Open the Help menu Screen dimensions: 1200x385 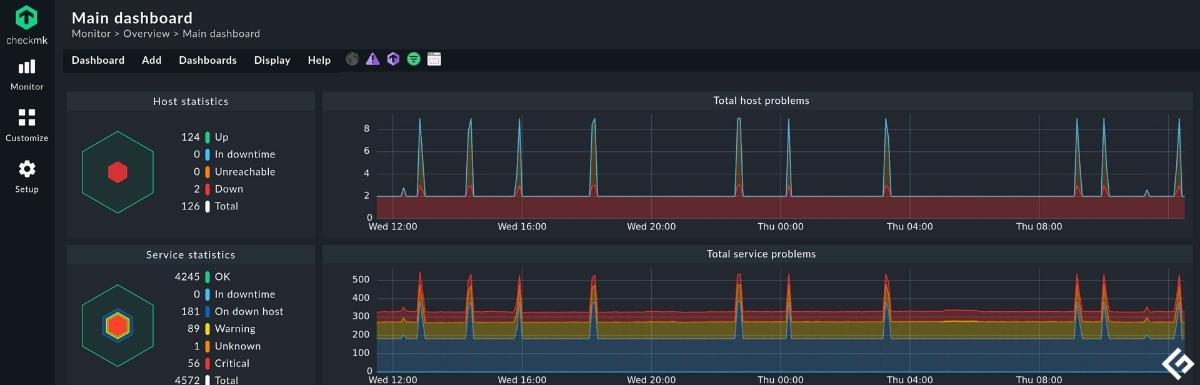click(x=319, y=60)
